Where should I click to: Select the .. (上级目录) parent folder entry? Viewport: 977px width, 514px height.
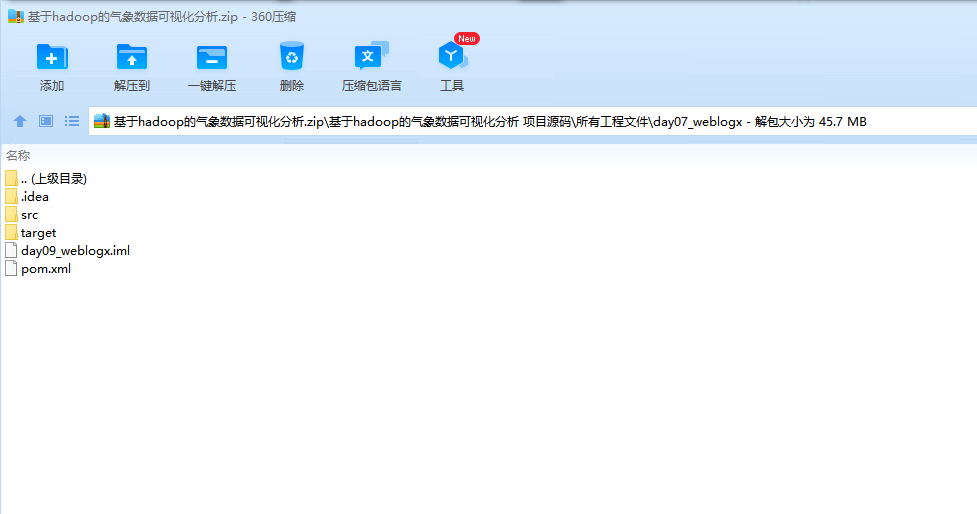46,179
